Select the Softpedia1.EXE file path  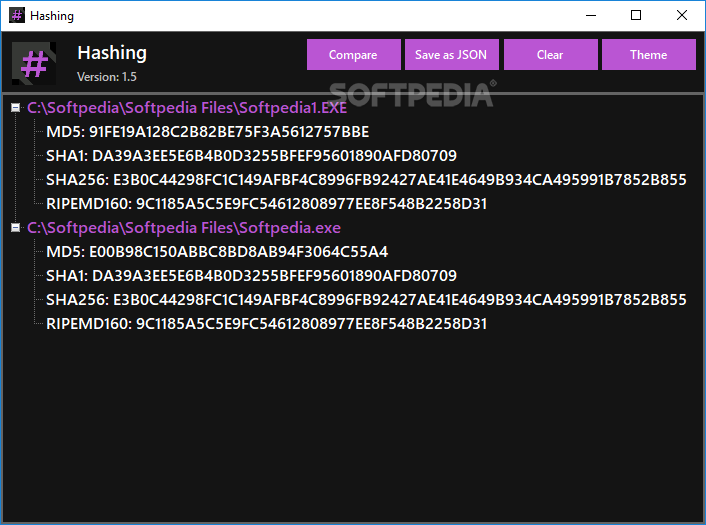(187, 108)
